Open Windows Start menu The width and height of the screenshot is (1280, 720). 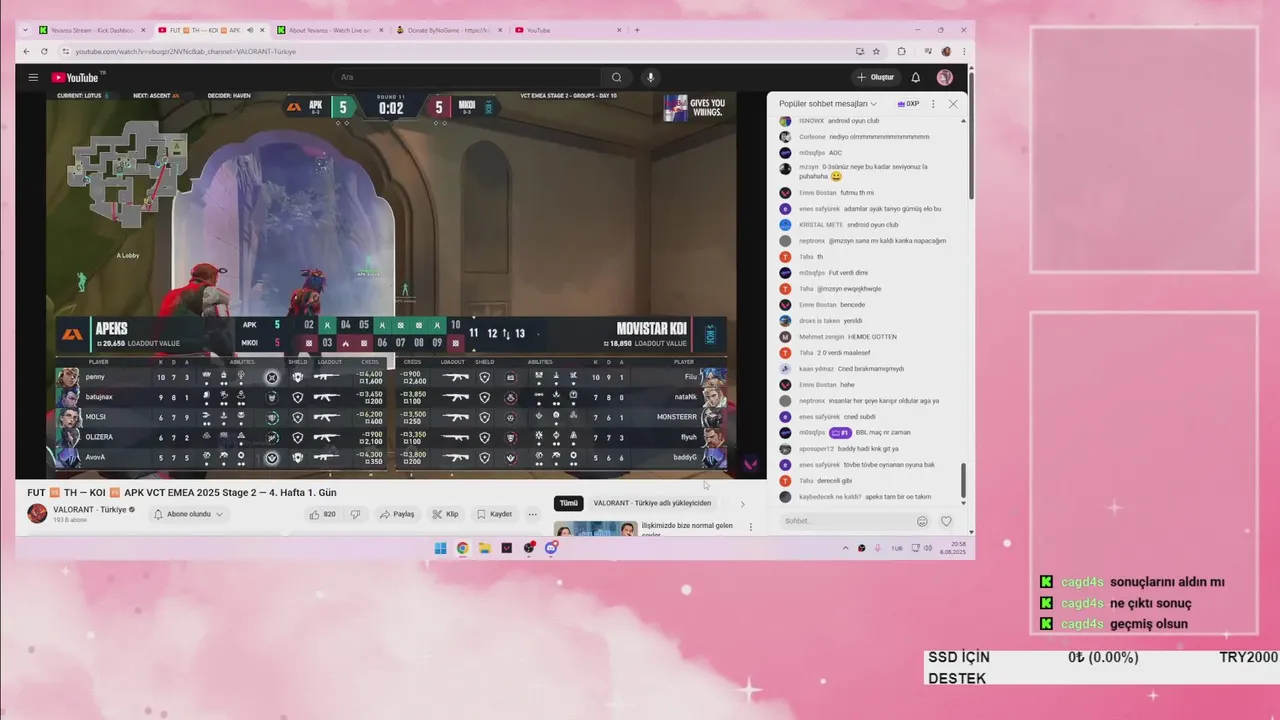(440, 548)
